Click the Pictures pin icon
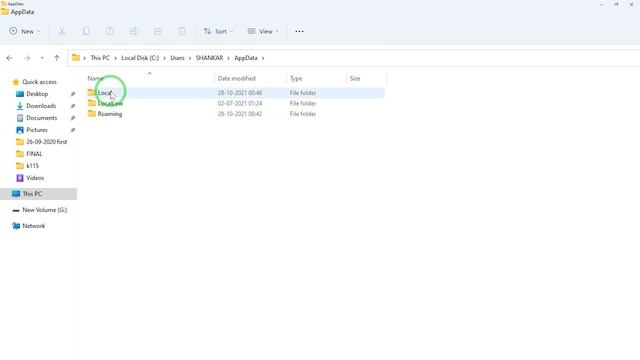The image size is (640, 360). click(x=73, y=130)
